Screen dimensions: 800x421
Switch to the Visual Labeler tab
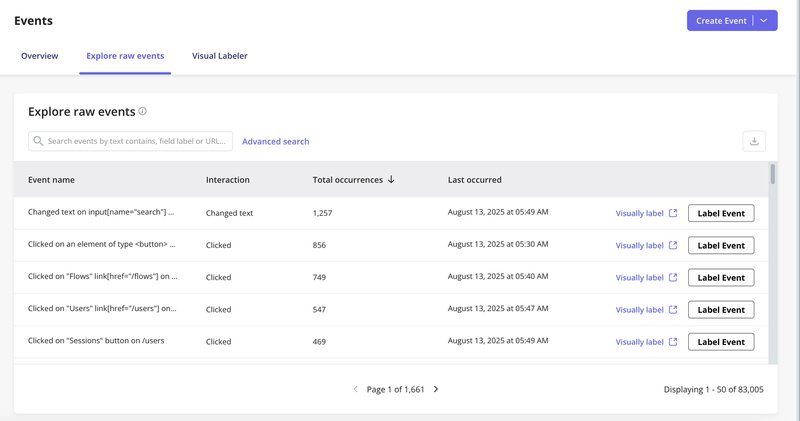pos(220,56)
